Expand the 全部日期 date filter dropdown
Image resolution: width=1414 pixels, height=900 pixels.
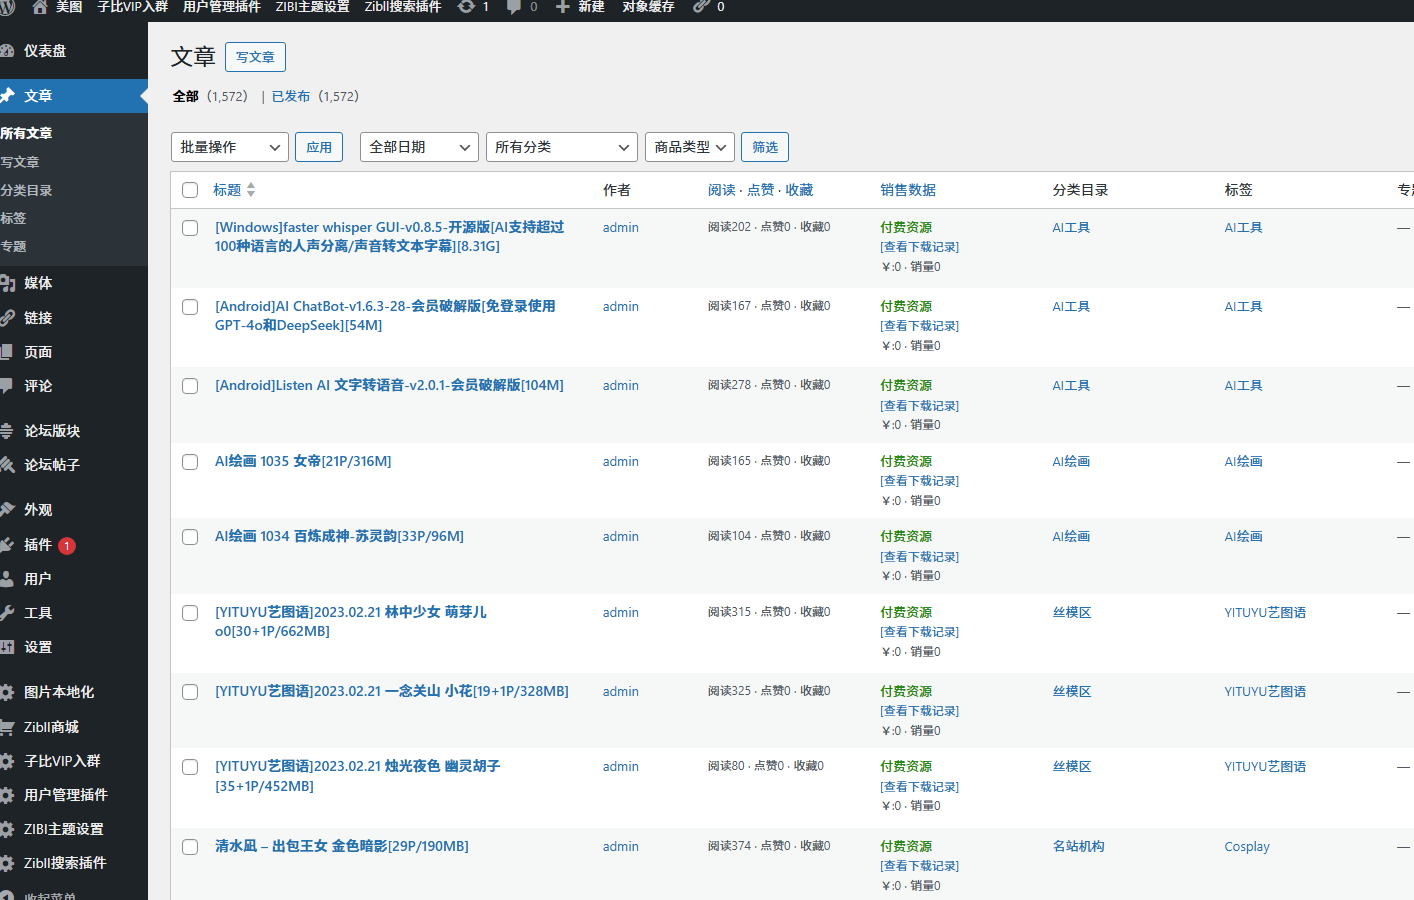(x=419, y=147)
